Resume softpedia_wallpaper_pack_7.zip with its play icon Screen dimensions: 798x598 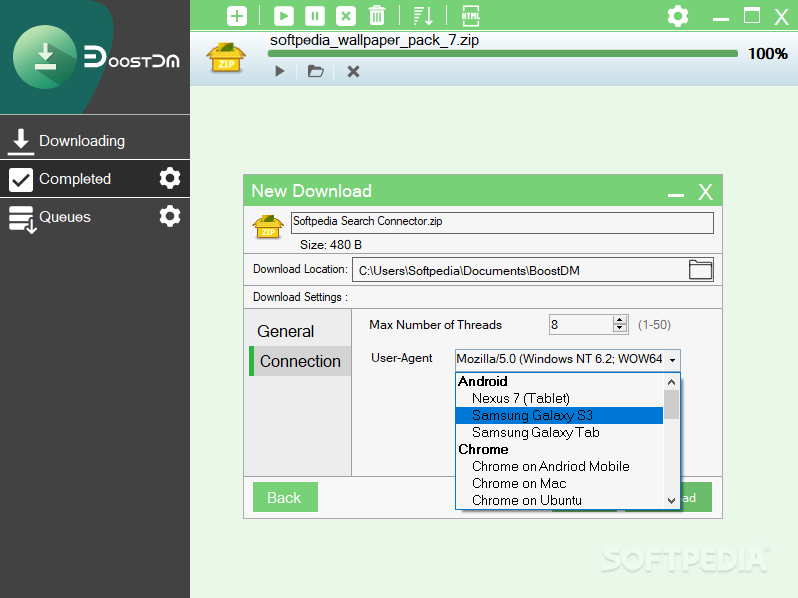coord(279,71)
